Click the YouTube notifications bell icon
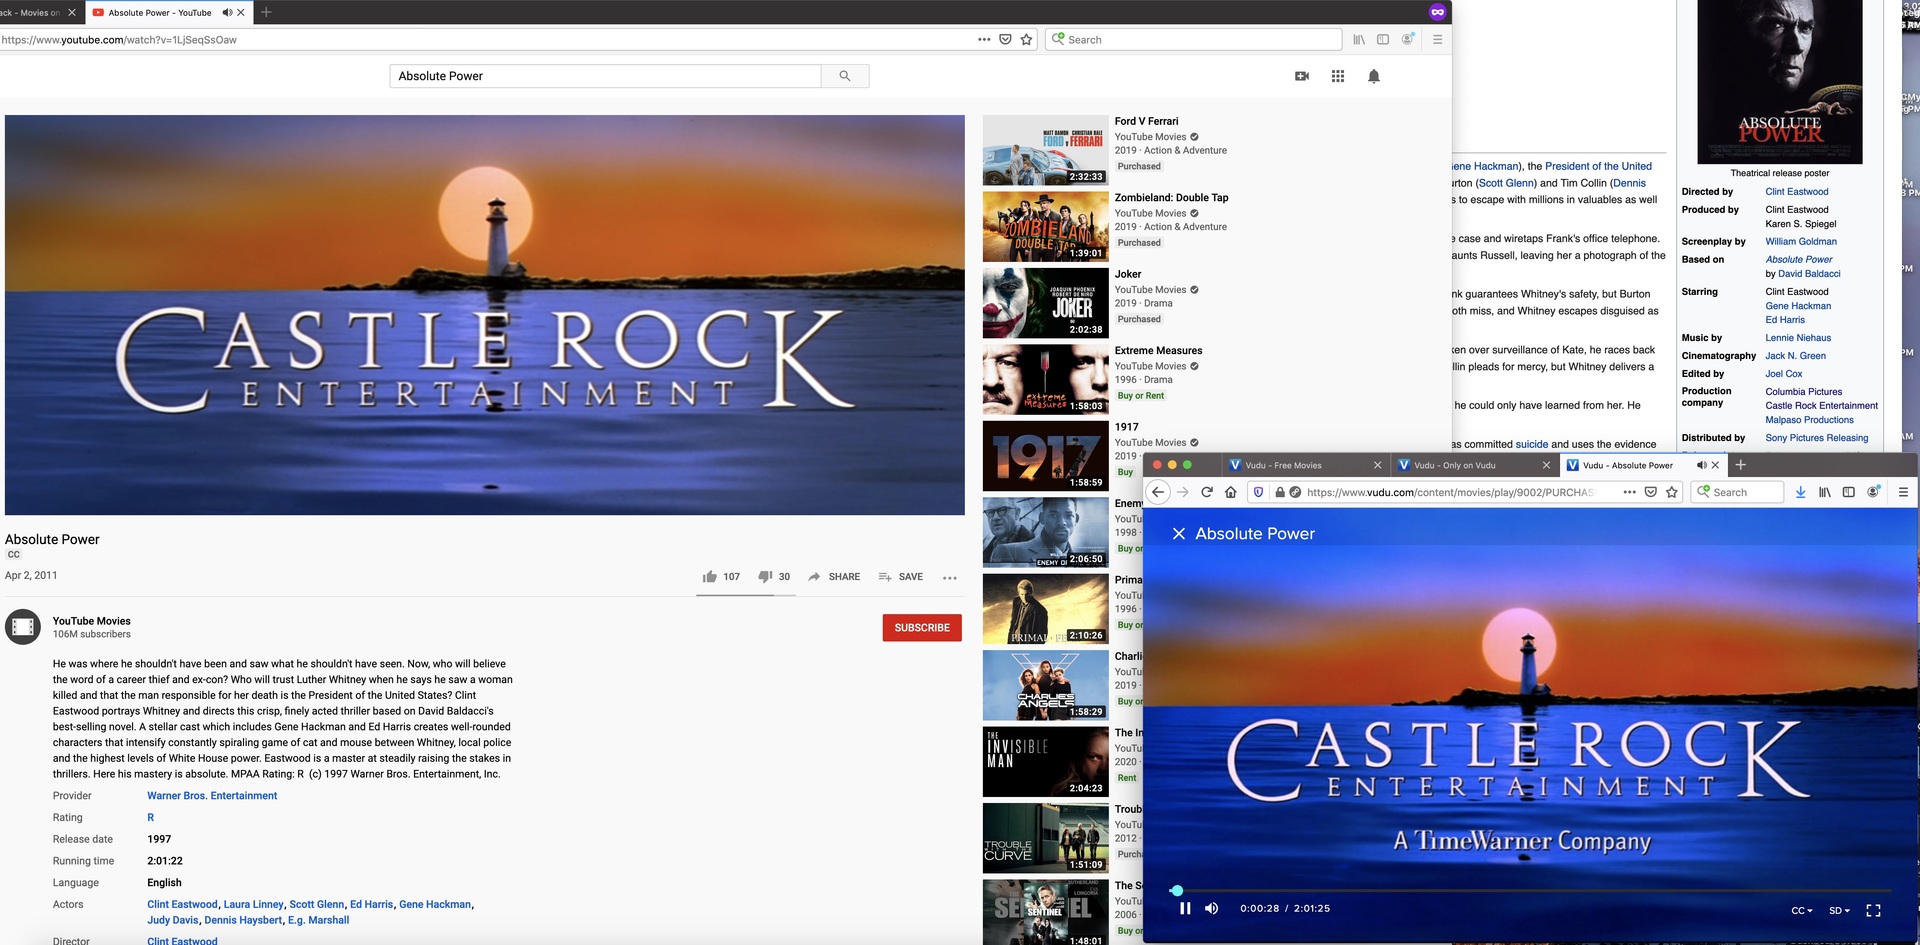This screenshot has width=1920, height=945. [1373, 76]
